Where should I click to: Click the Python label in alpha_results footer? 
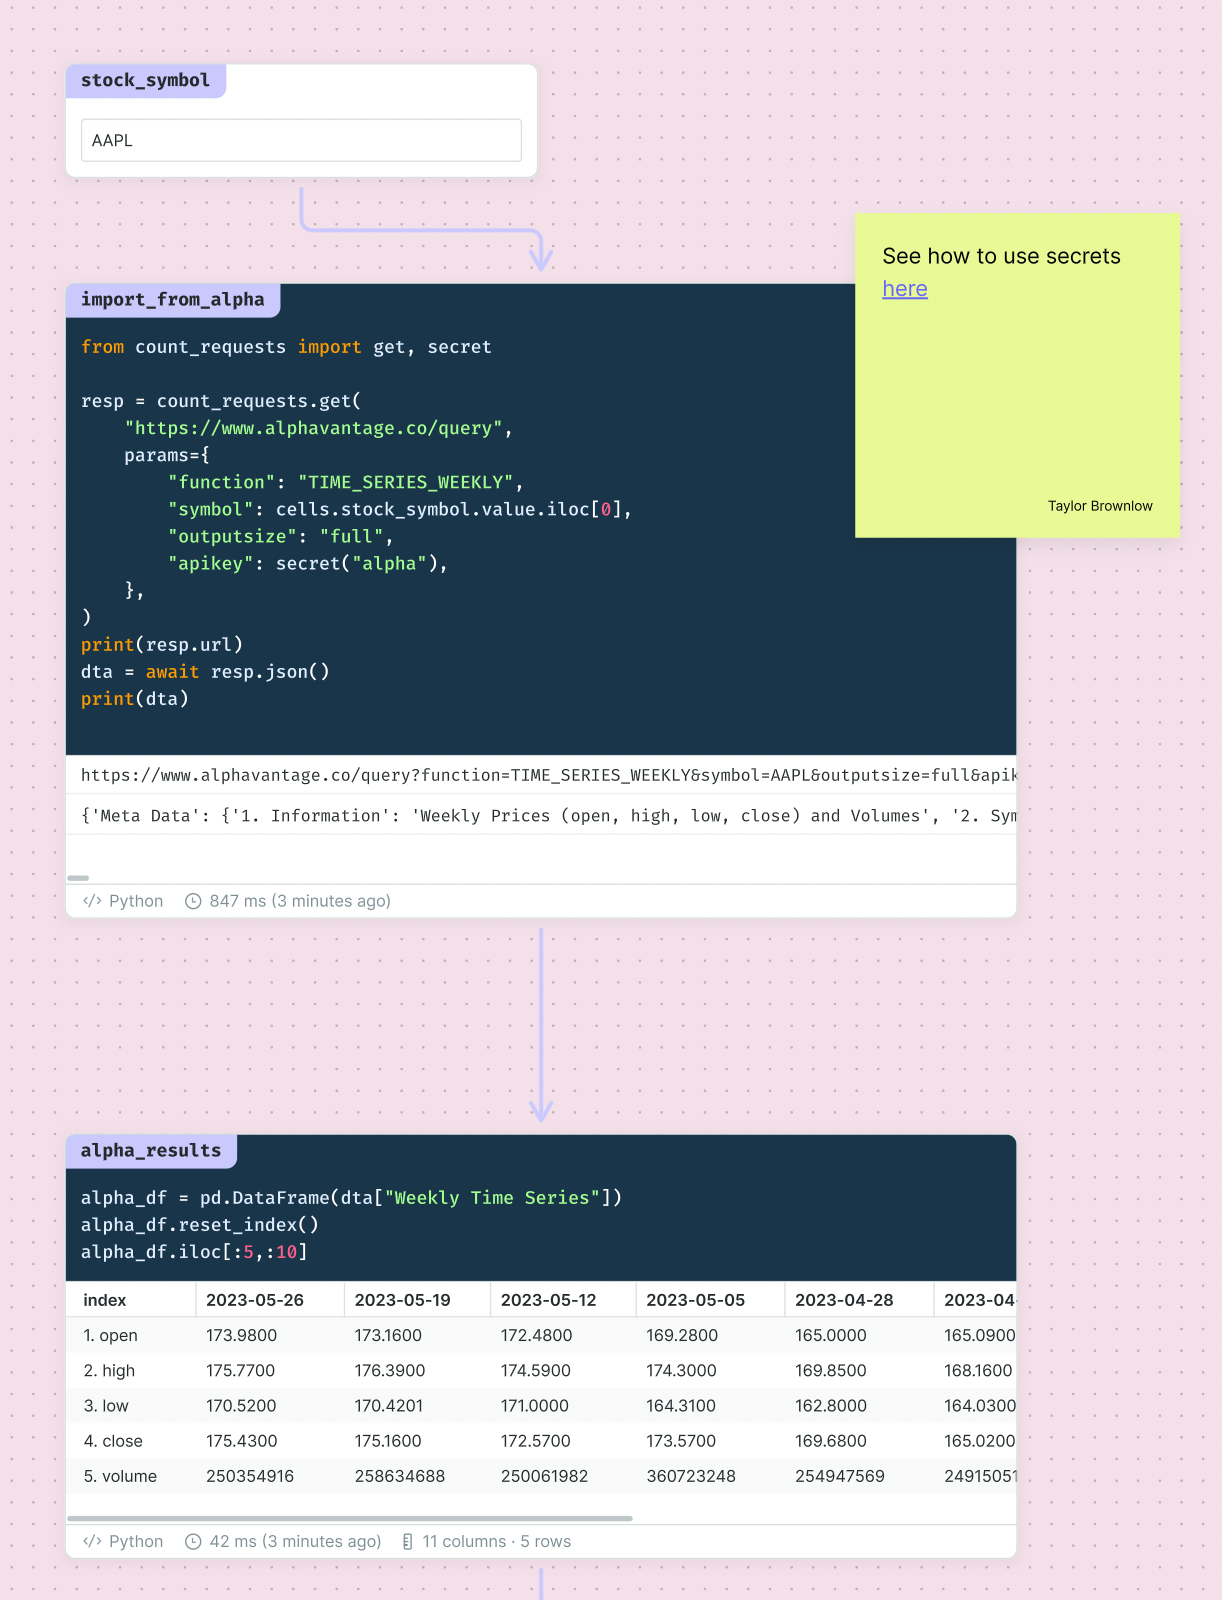[136, 1541]
